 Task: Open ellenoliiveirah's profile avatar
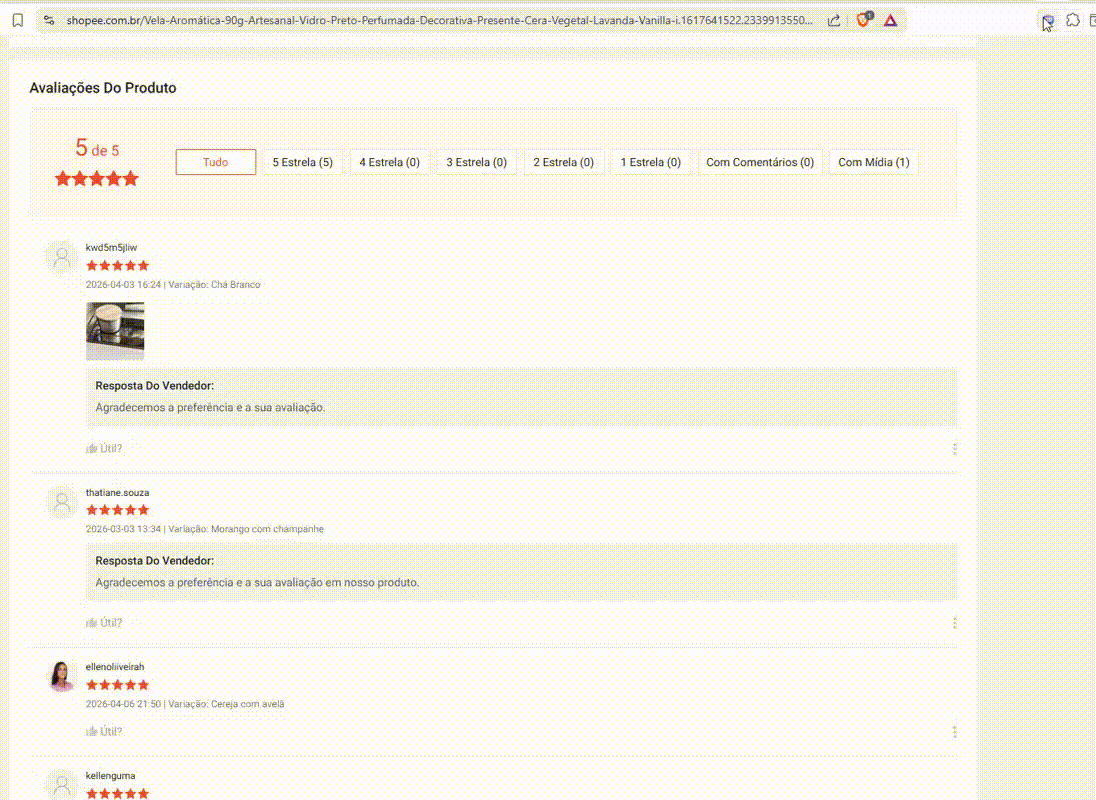(62, 676)
